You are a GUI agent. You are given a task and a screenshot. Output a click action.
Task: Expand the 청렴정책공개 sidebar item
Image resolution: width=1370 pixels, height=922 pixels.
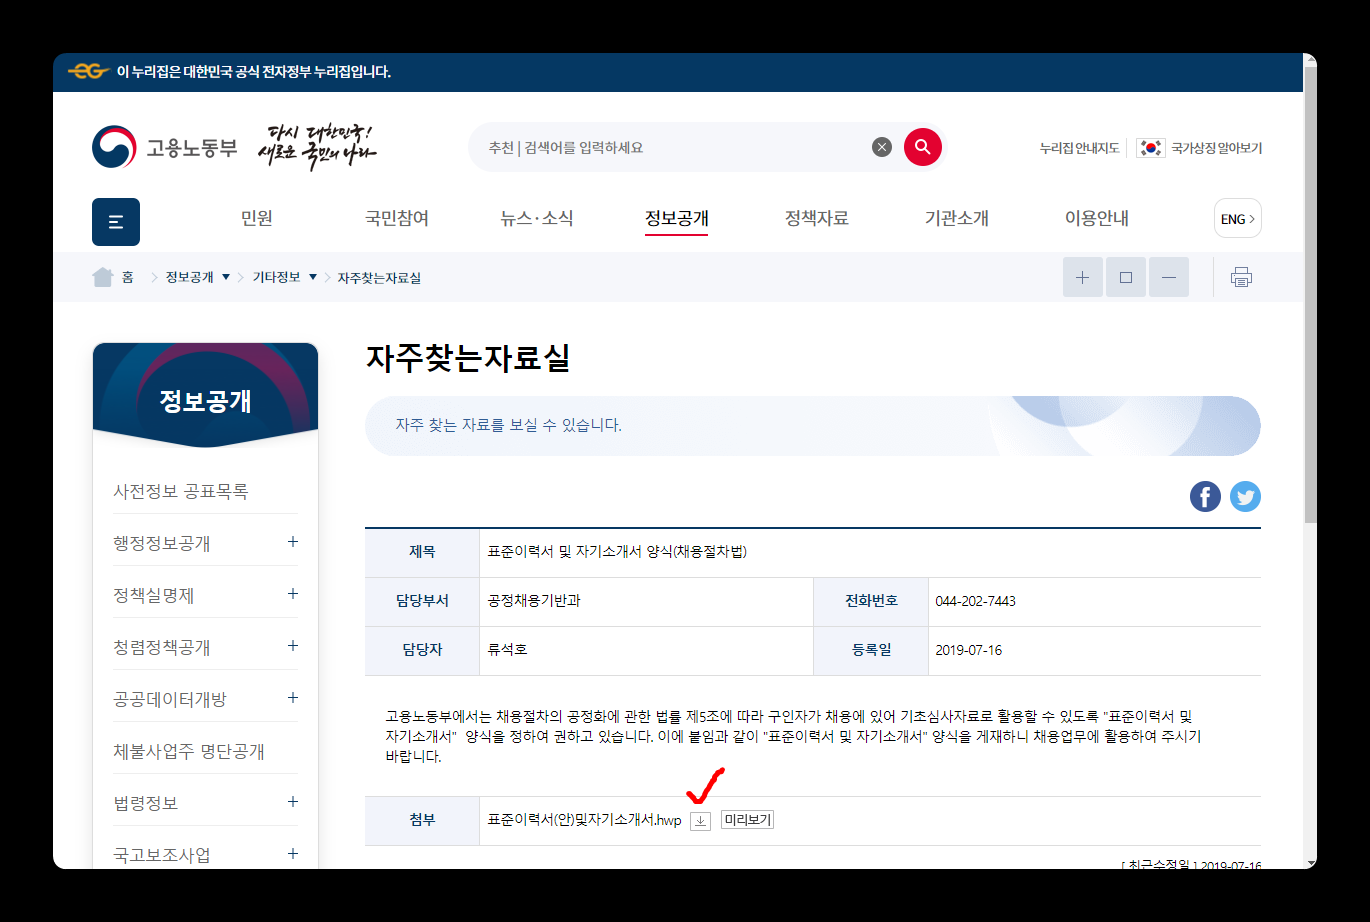click(x=293, y=646)
